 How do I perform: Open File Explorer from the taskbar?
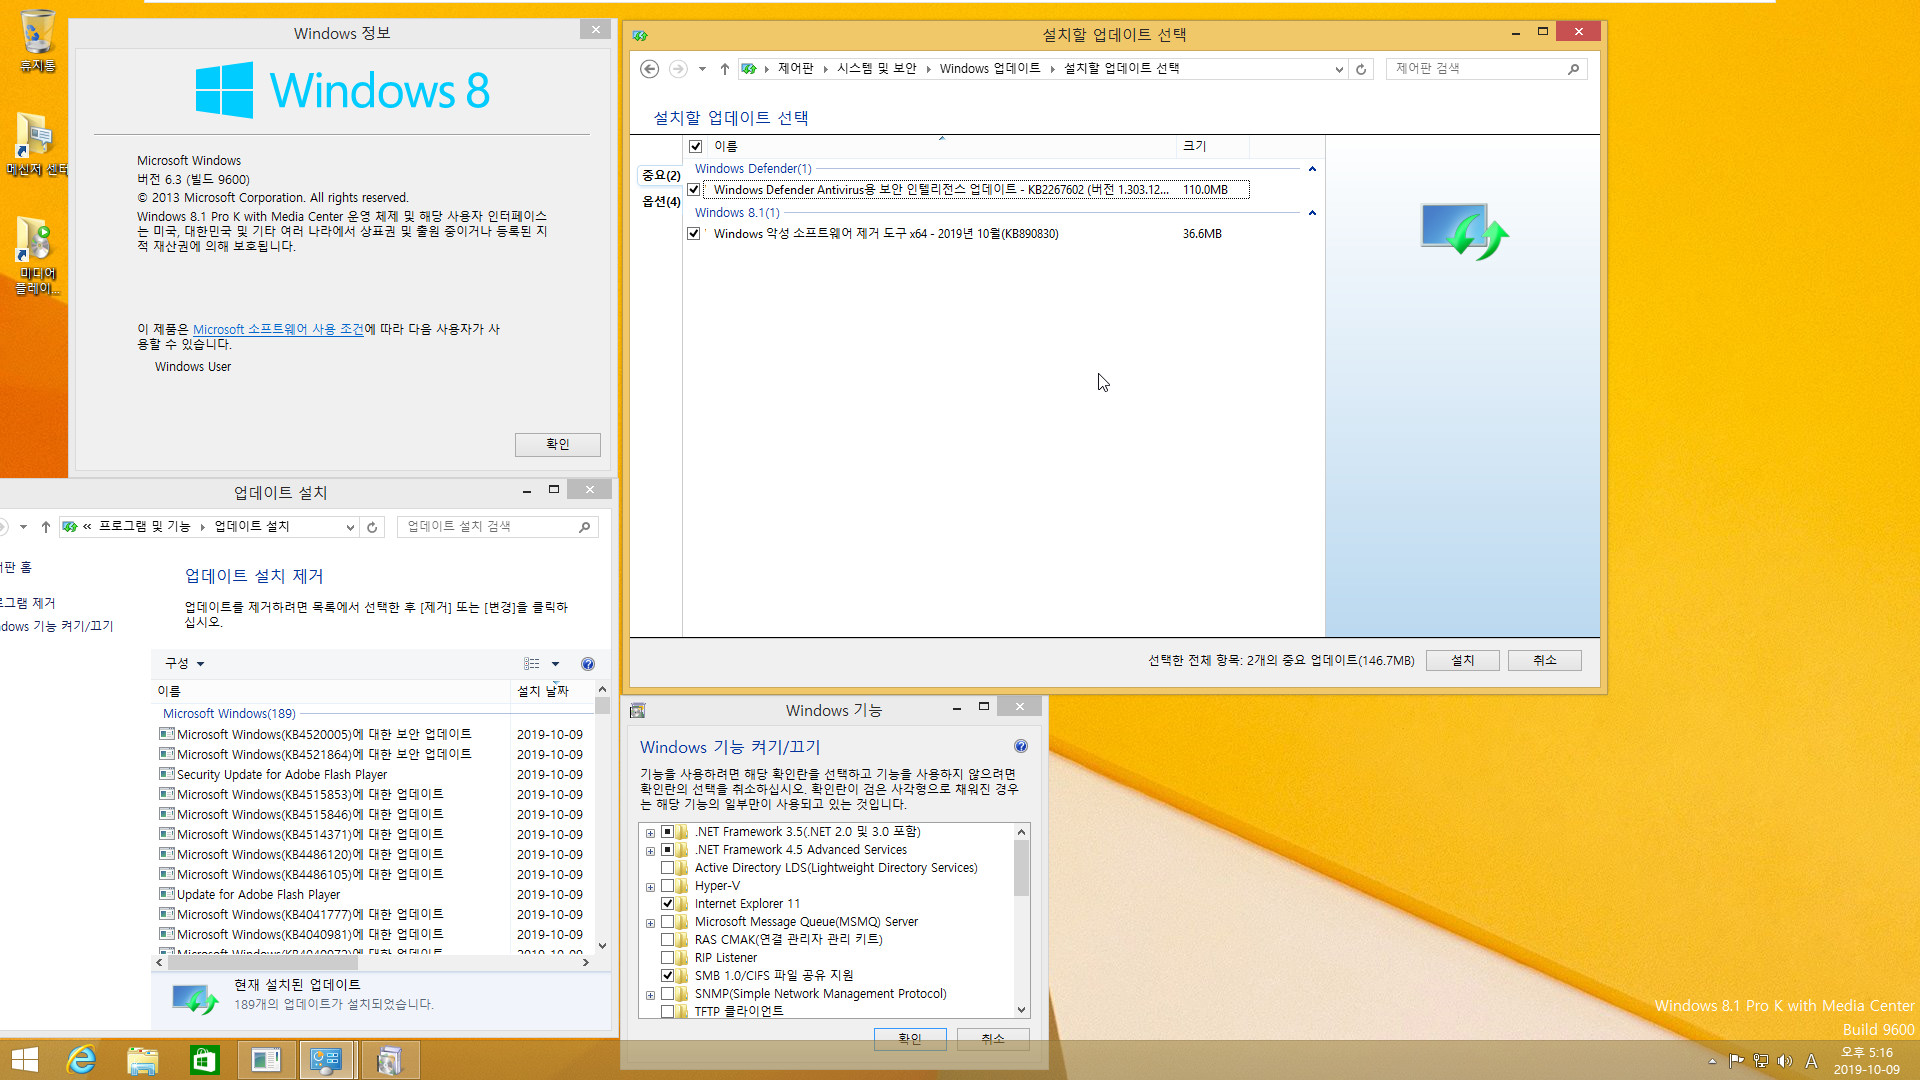(143, 1060)
